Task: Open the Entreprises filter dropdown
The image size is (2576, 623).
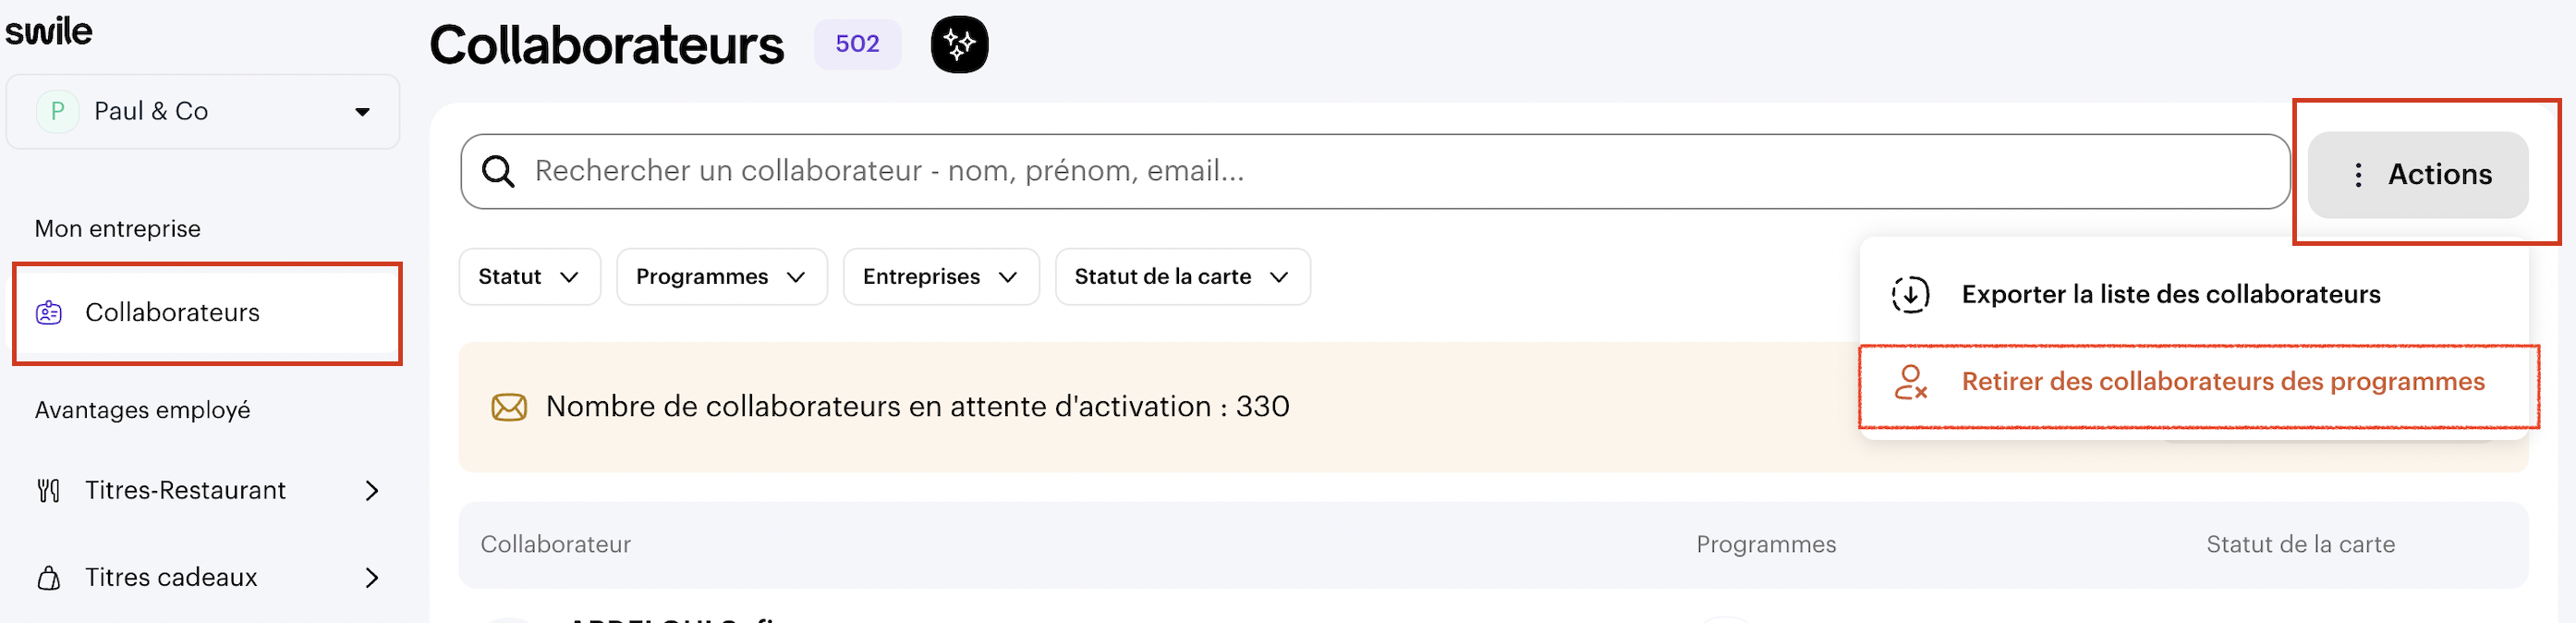Action: (x=940, y=277)
